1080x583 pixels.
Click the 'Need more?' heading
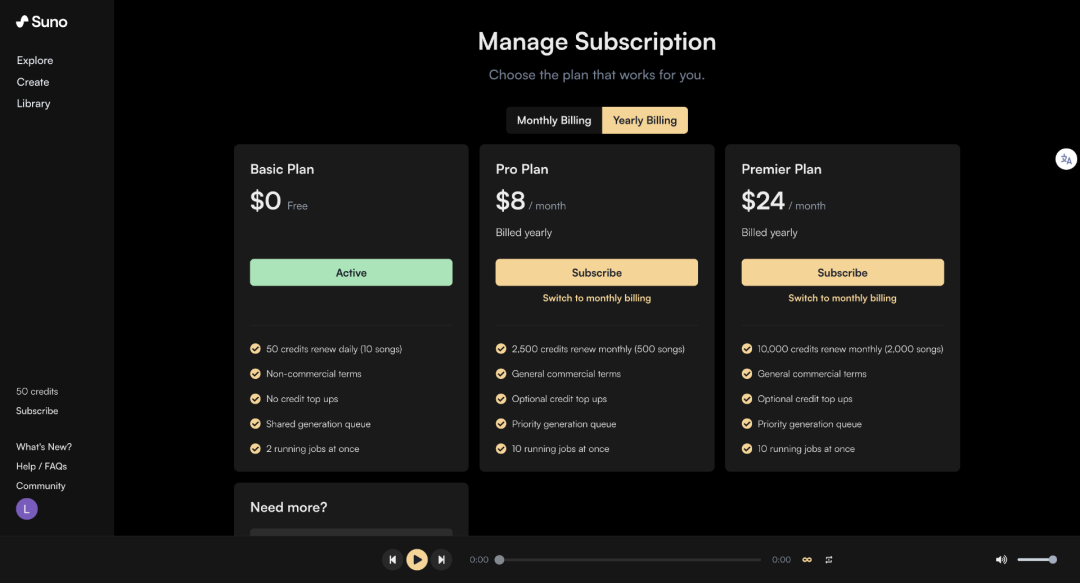point(289,508)
